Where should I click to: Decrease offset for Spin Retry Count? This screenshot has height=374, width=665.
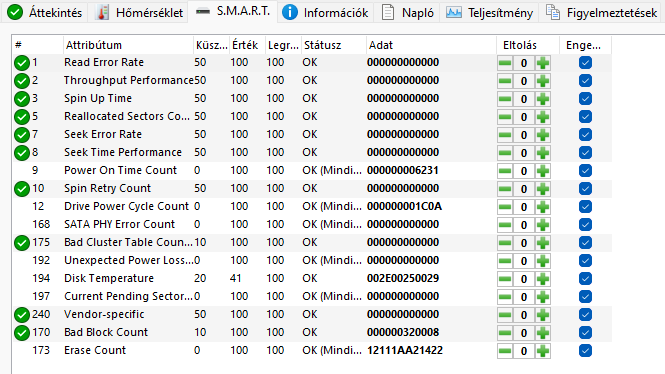(505, 189)
